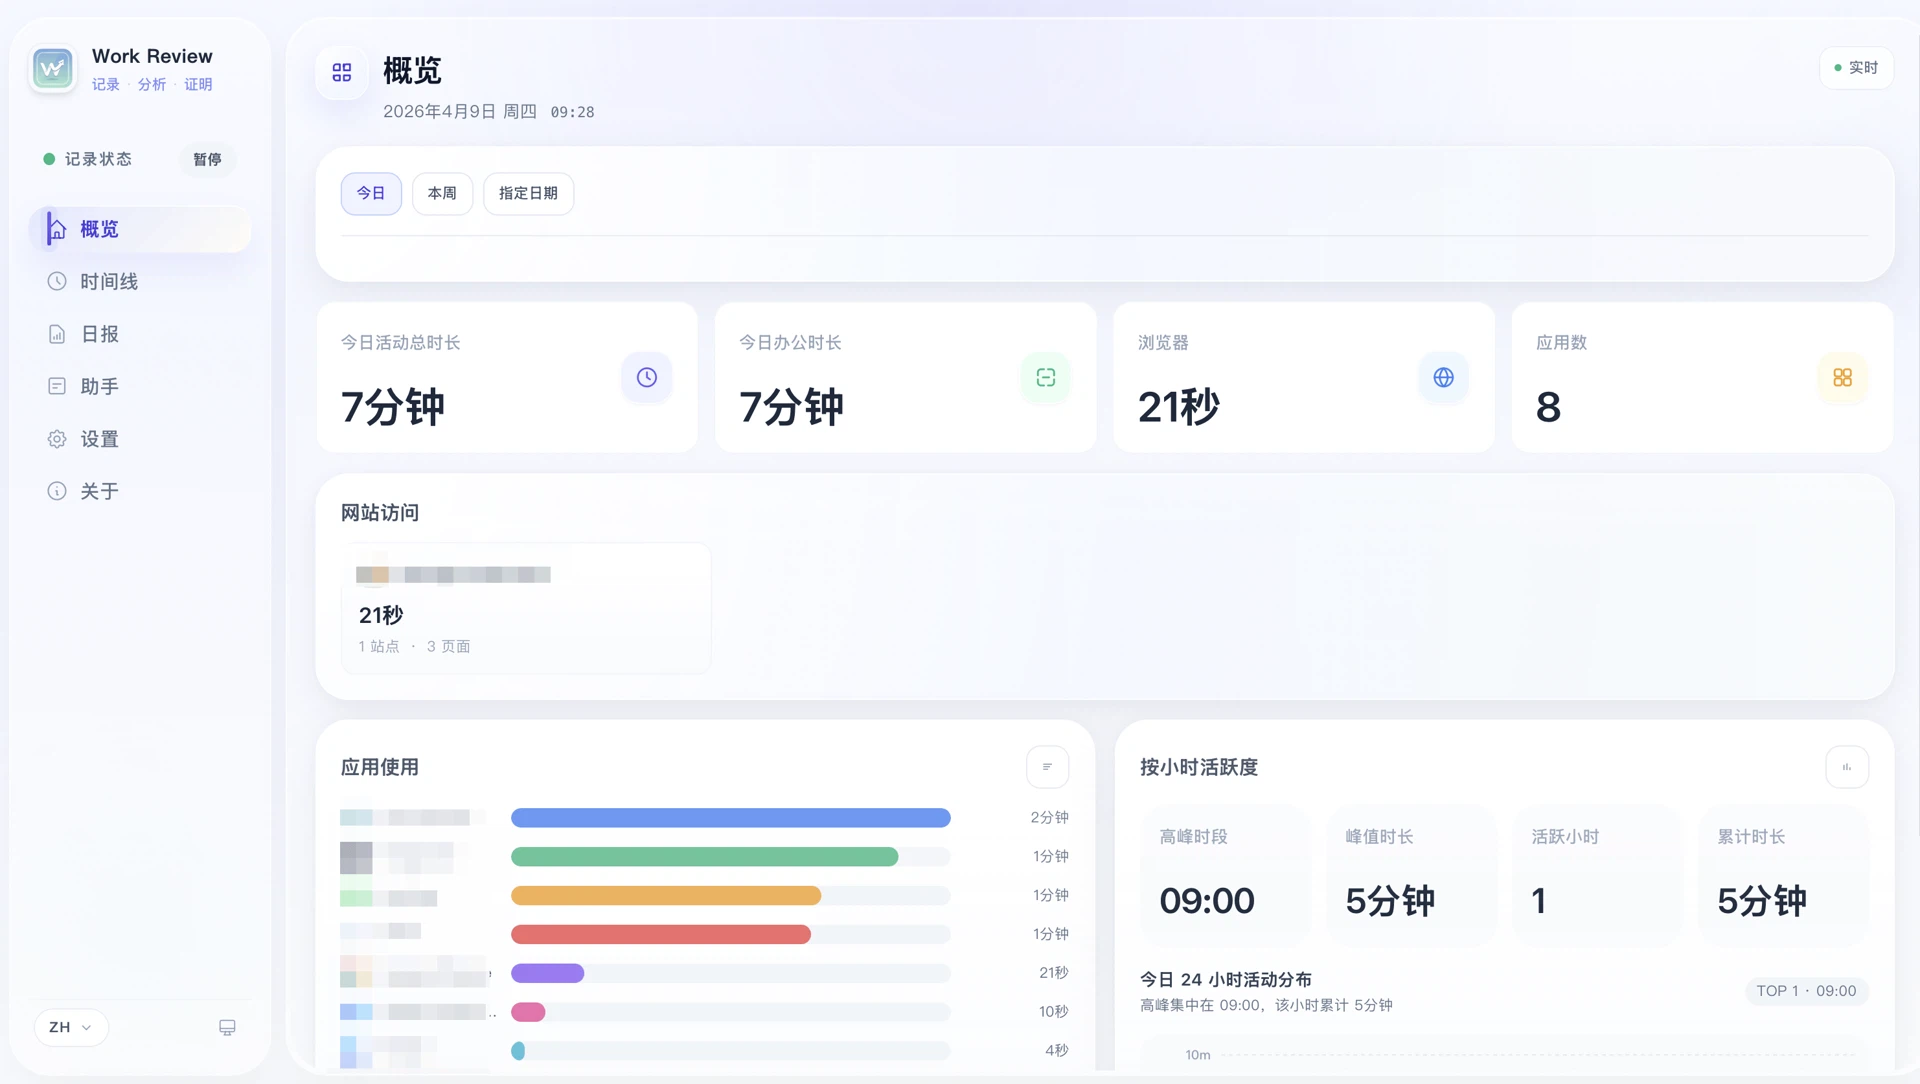The height and width of the screenshot is (1084, 1920).
Task: Open 助手 in sidebar
Action: pos(140,386)
